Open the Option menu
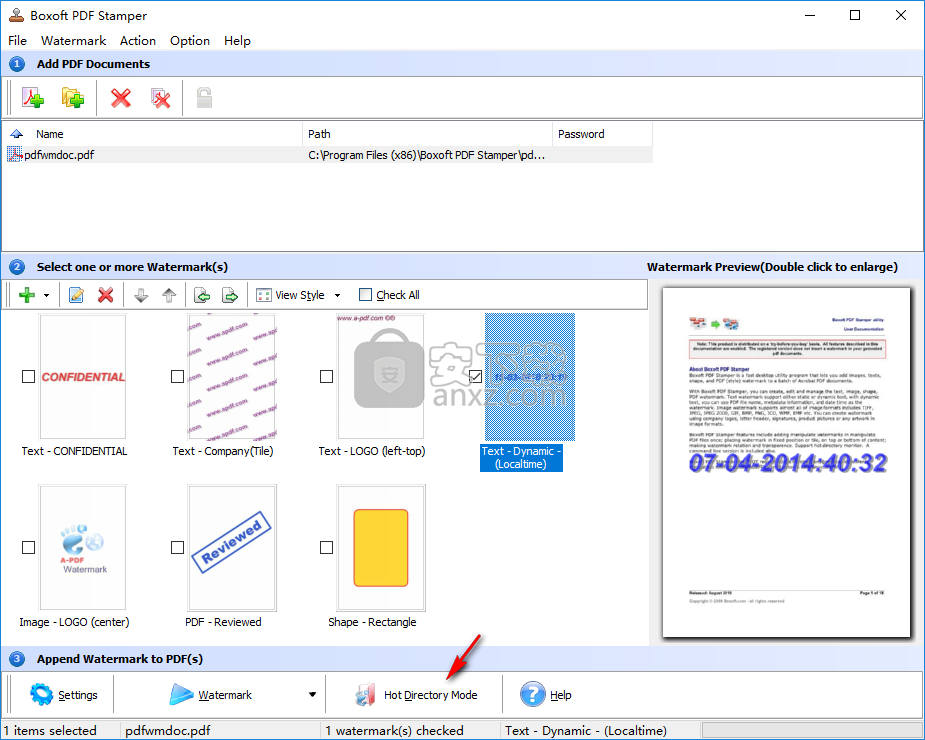925x740 pixels. 190,41
